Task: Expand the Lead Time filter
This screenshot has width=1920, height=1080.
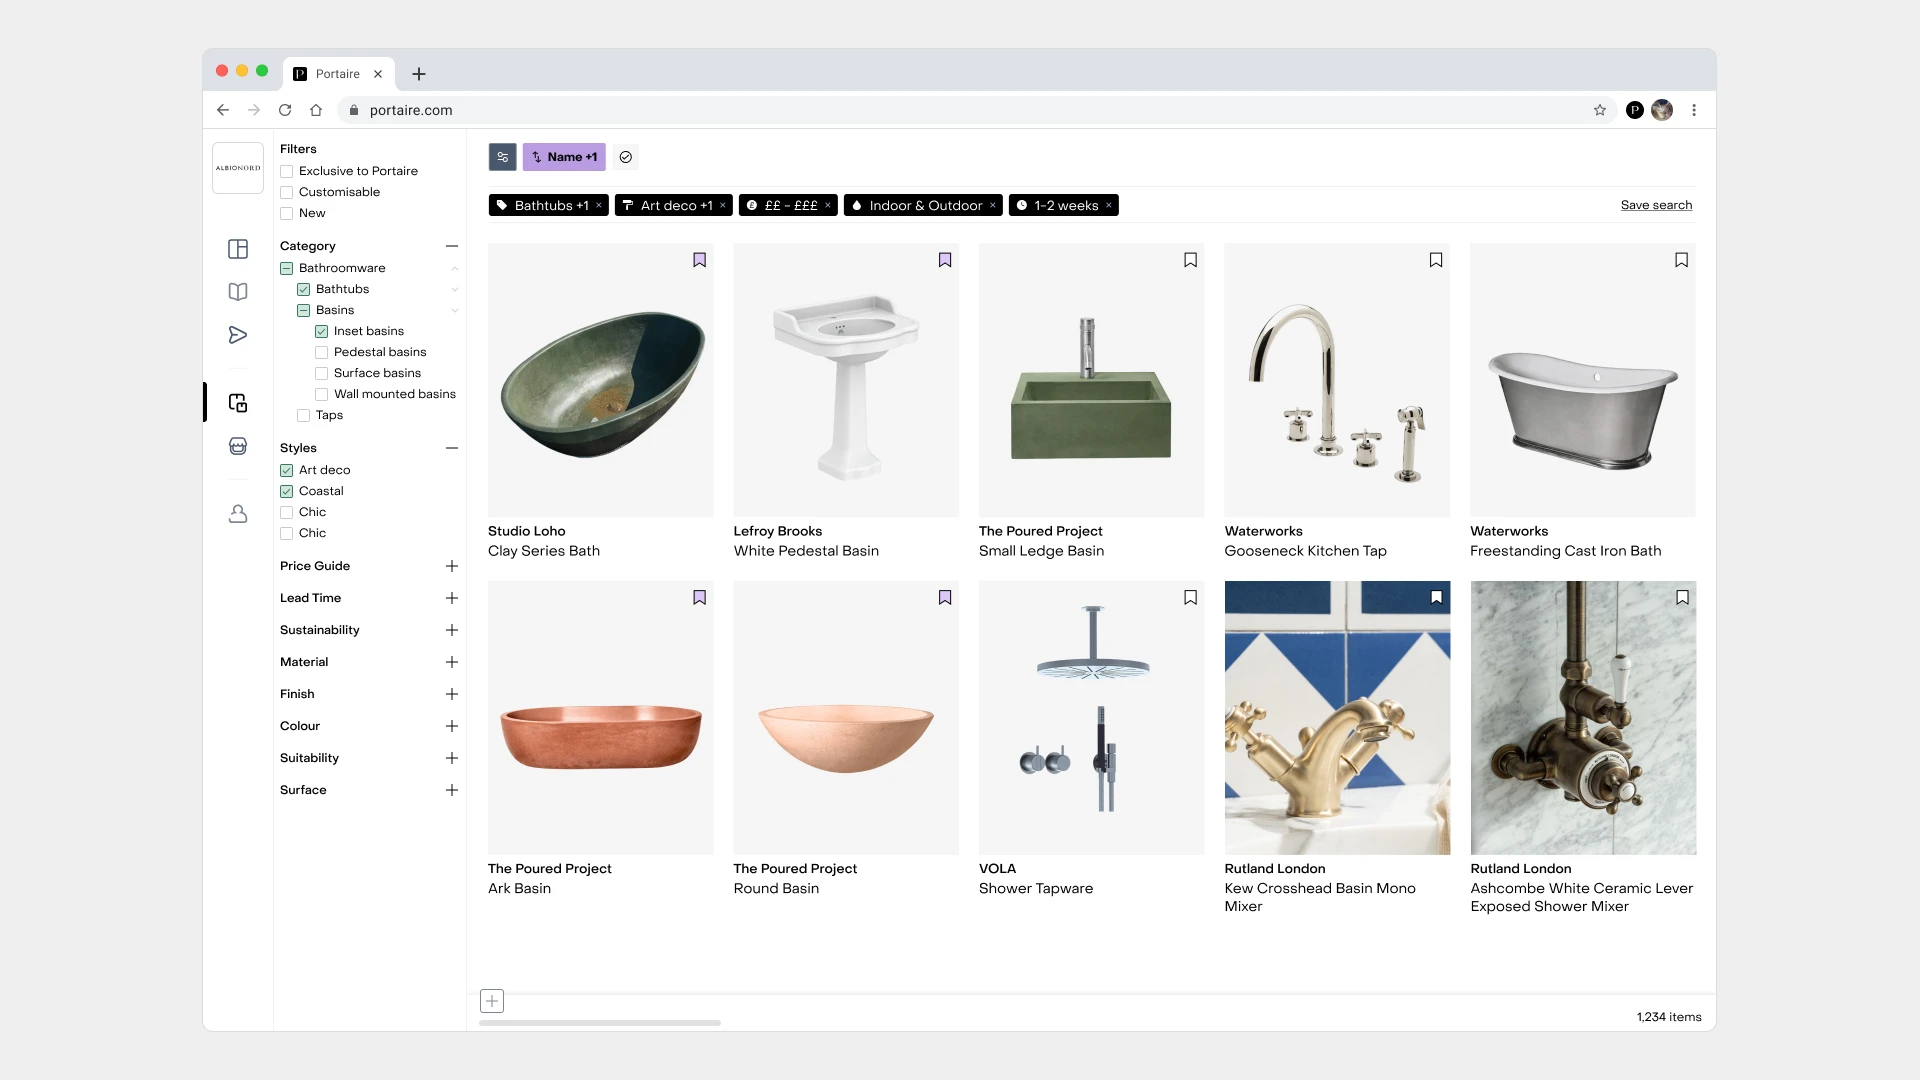Action: coord(452,598)
